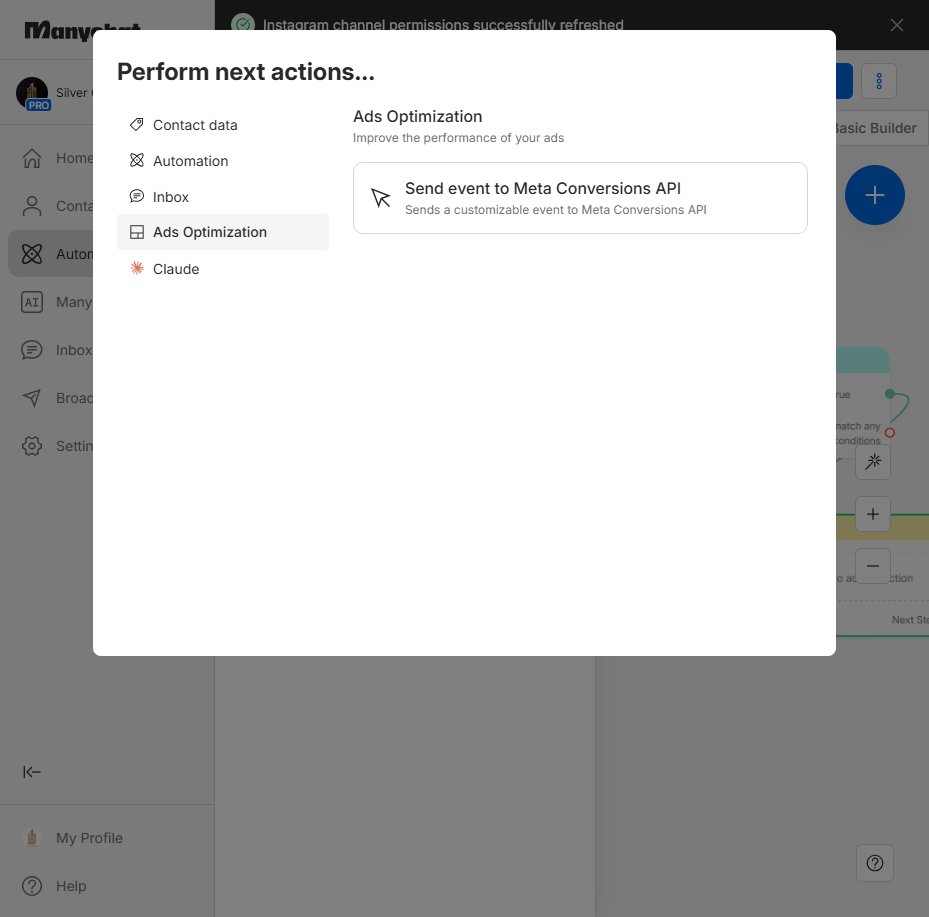This screenshot has height=917, width=929.
Task: Select Contact data category
Action: pos(222,125)
